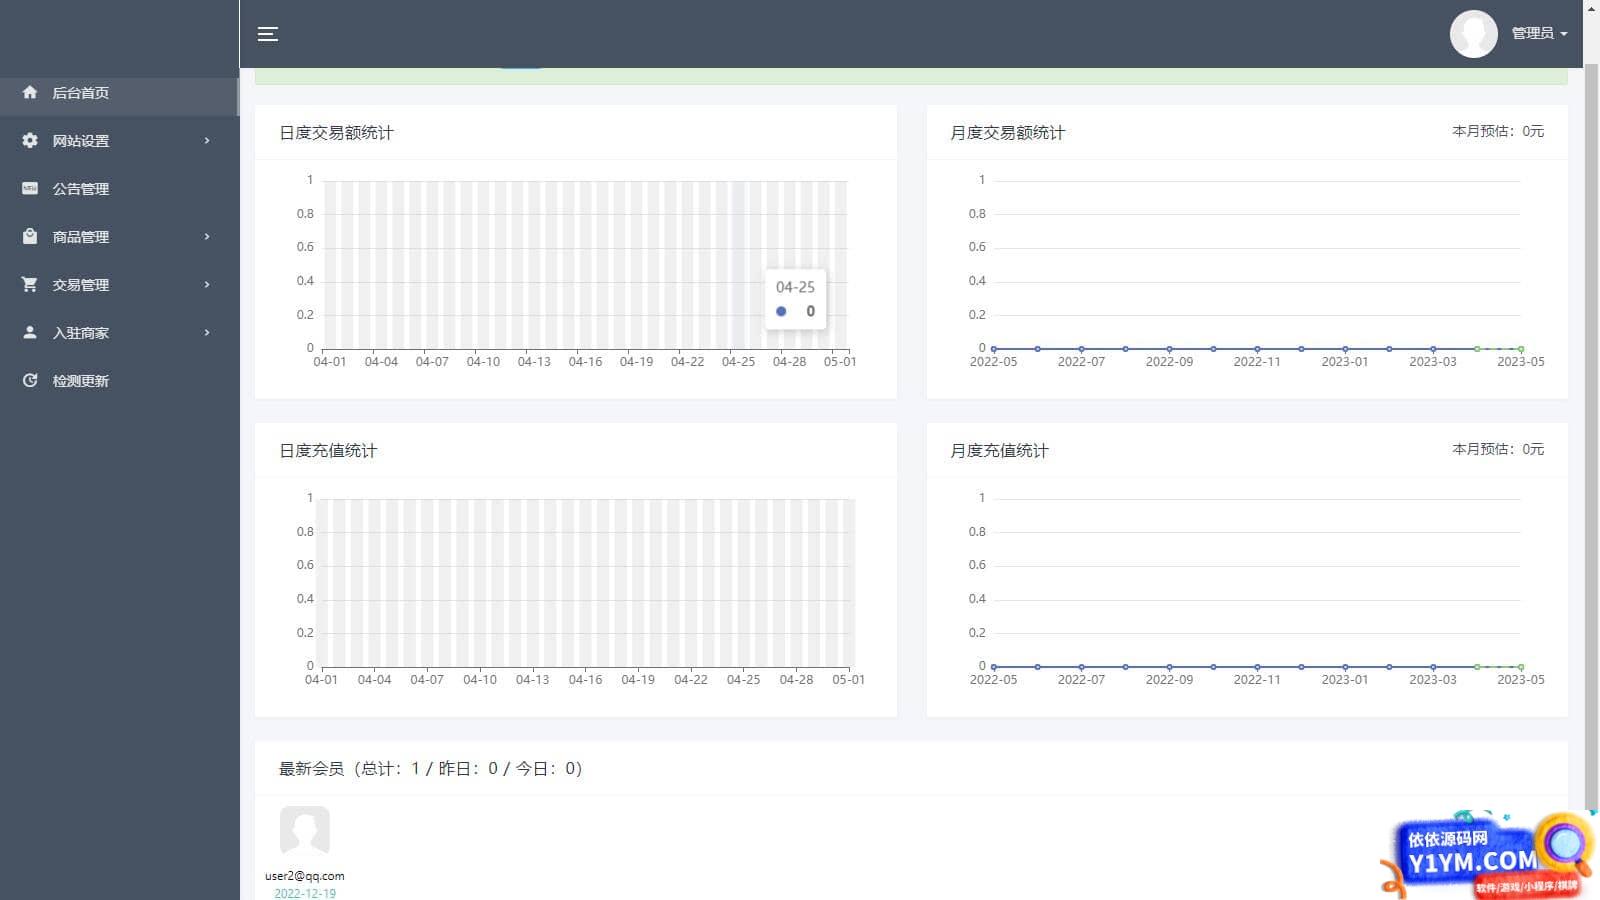Open 入驻商家 menu item
This screenshot has height=900, width=1600.
[x=119, y=333]
